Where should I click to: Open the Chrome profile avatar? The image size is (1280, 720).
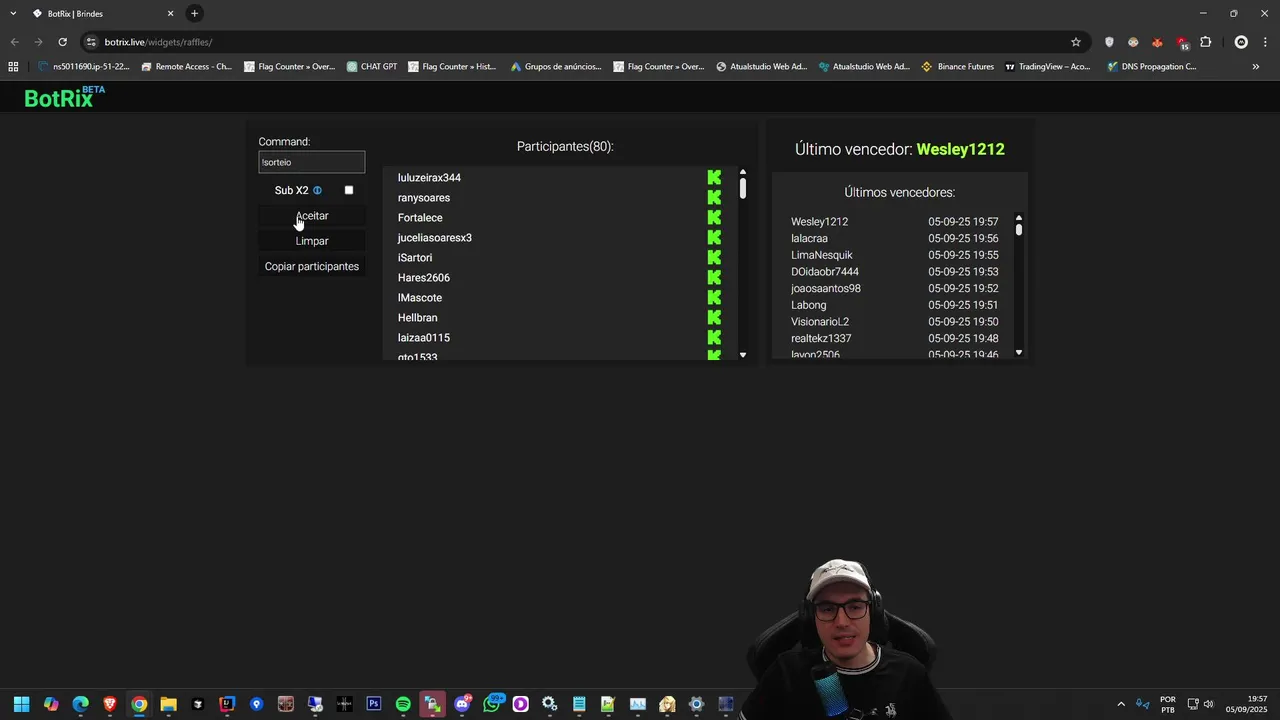click(1241, 42)
